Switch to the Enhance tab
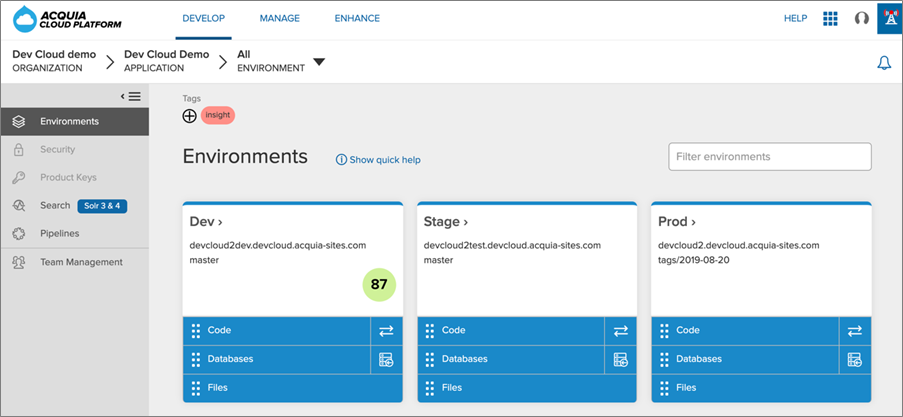The image size is (903, 417). [x=357, y=18]
